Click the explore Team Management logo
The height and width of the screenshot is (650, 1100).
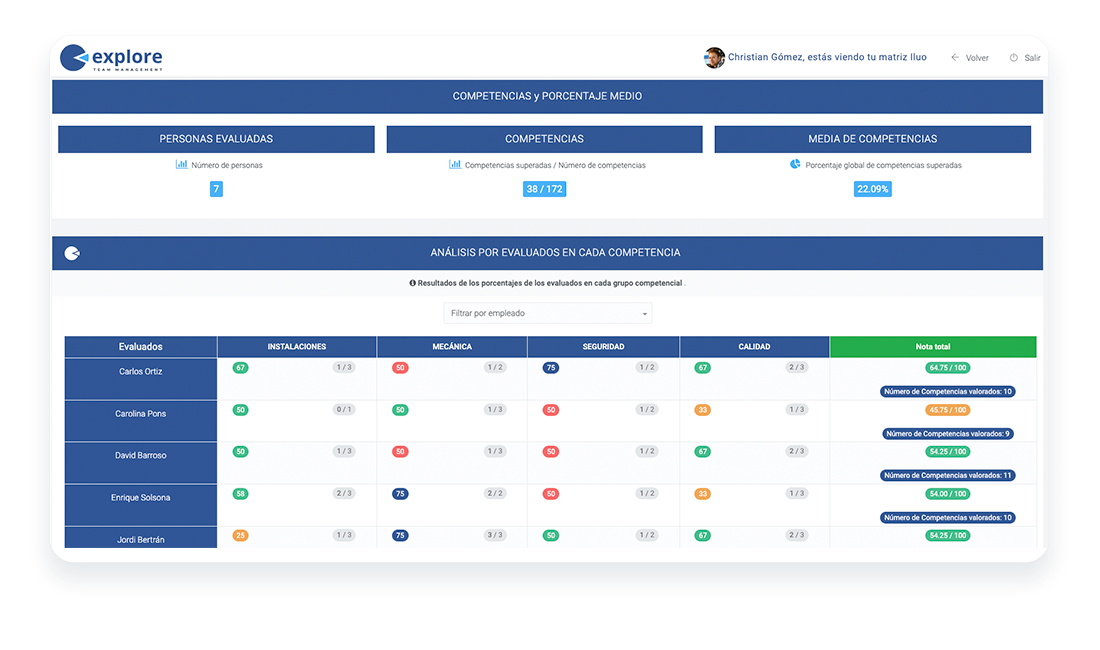112,57
